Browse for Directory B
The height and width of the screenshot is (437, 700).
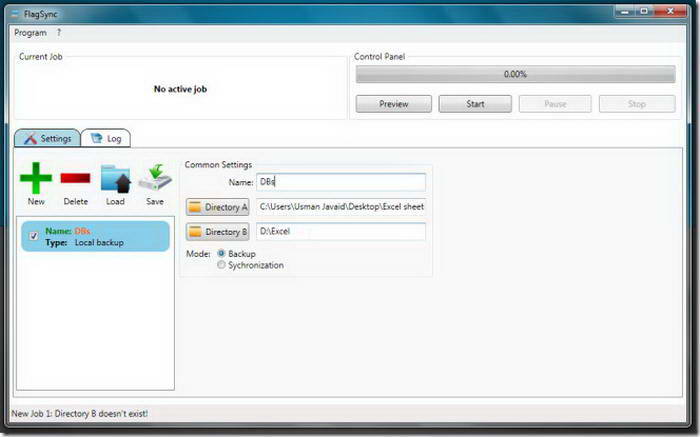tap(217, 232)
